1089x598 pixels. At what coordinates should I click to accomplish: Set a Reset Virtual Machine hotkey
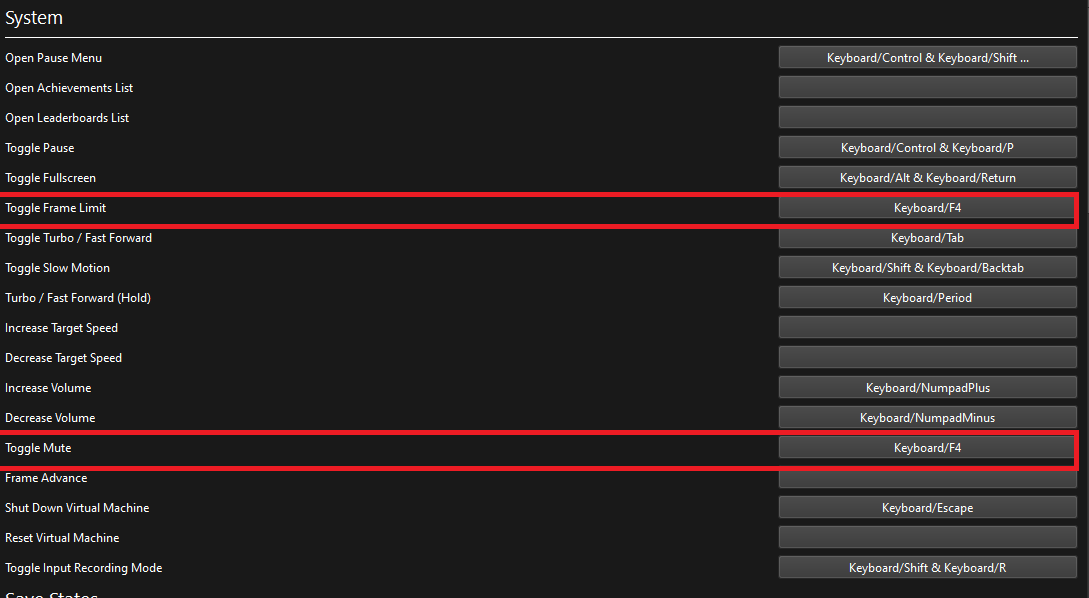(x=927, y=537)
